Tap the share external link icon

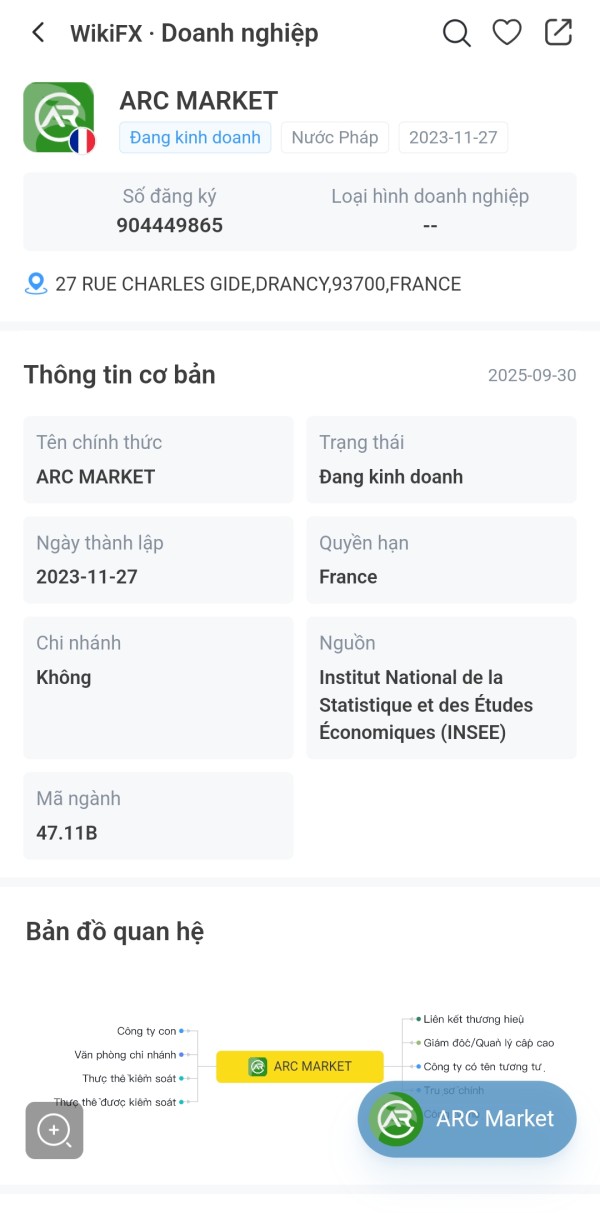click(558, 33)
